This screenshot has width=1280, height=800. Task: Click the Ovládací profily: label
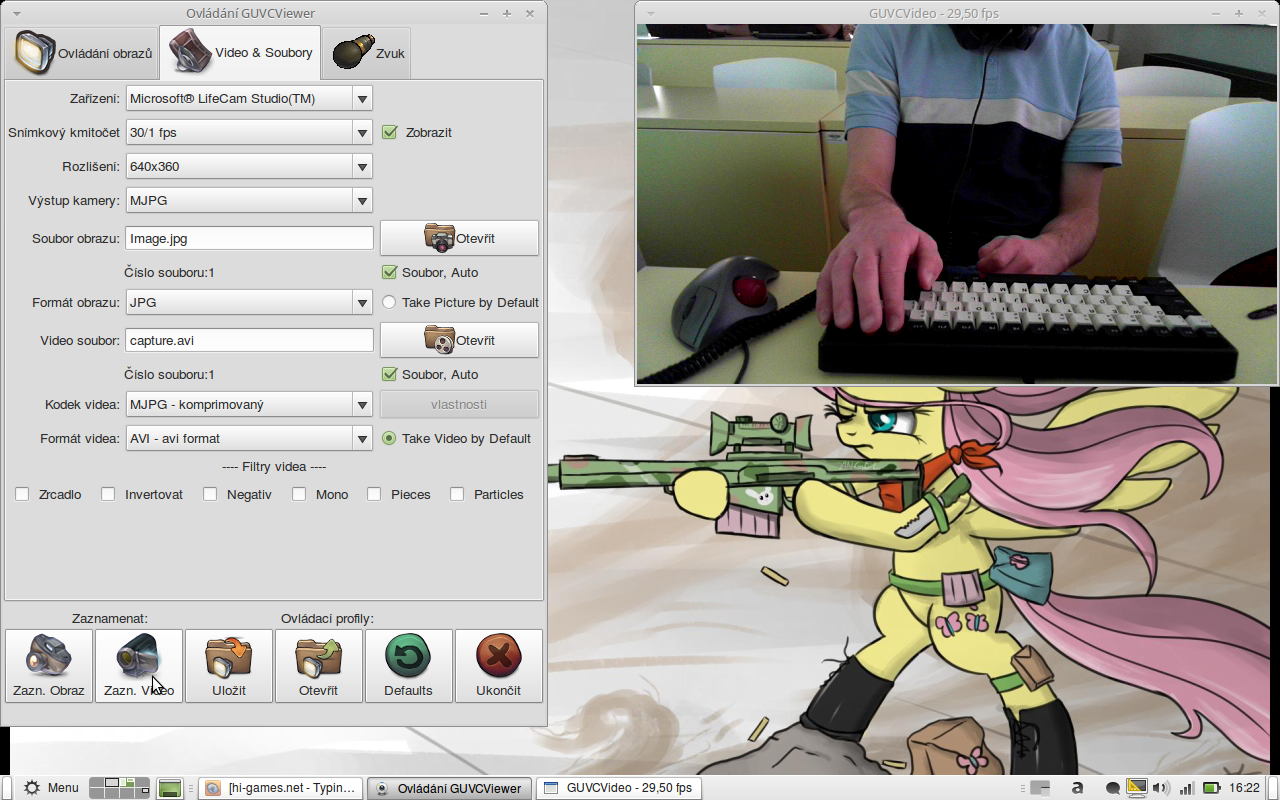[327, 619]
